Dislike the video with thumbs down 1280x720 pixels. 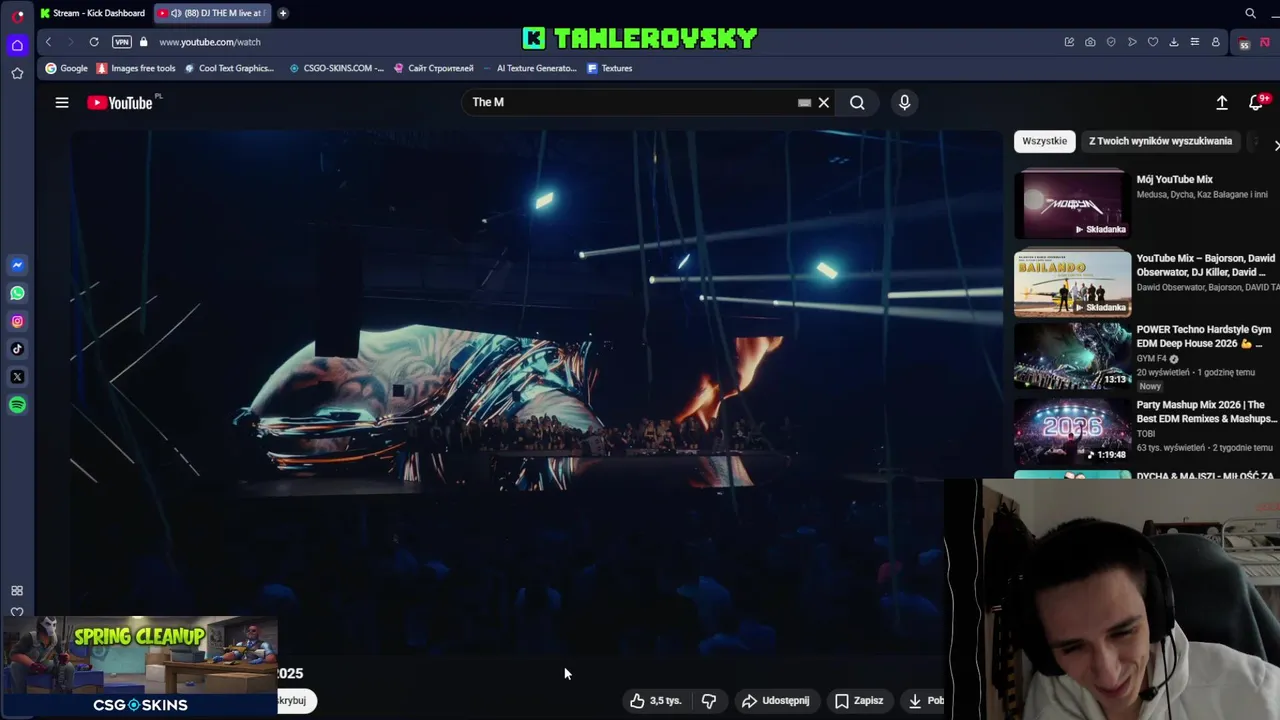click(x=709, y=701)
